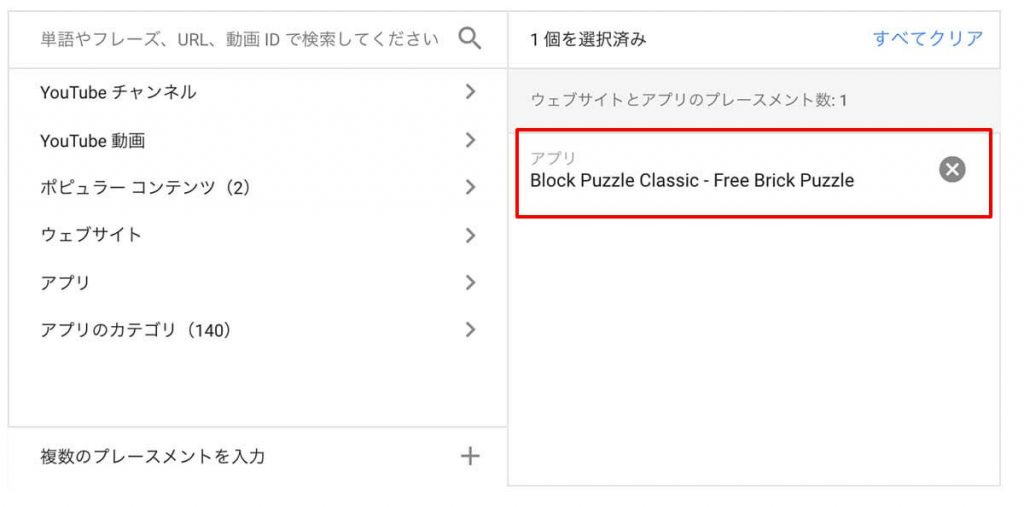This screenshot has width=1024, height=507.
Task: Click すべてクリア link to clear selections
Action: pyautogui.click(x=928, y=39)
